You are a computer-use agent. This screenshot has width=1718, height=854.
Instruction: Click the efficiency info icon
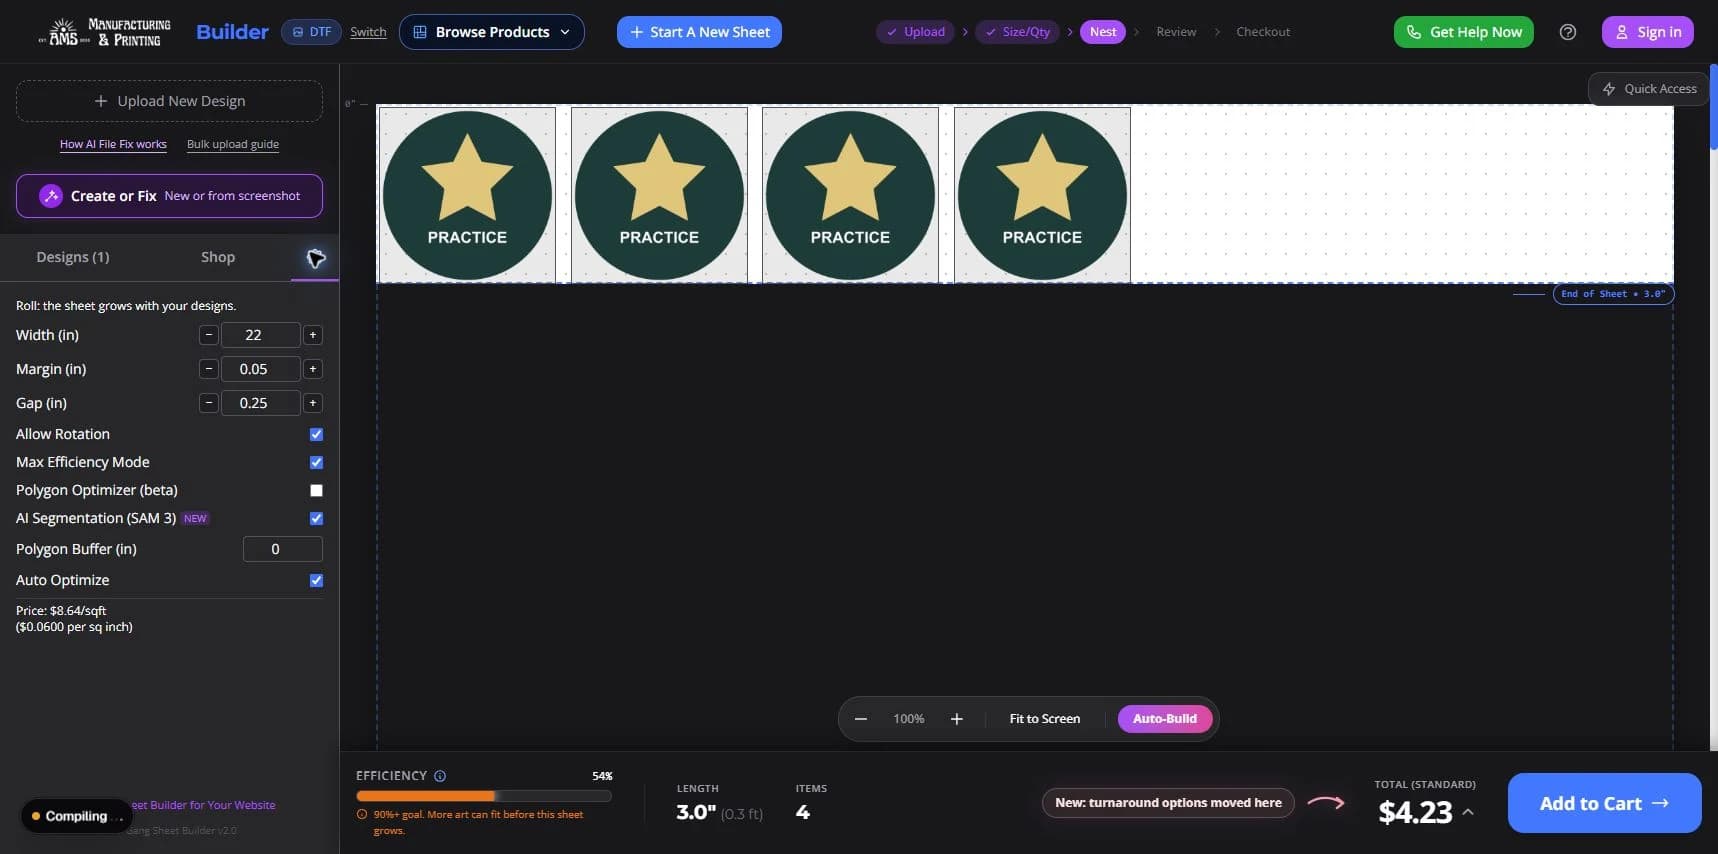pyautogui.click(x=440, y=776)
